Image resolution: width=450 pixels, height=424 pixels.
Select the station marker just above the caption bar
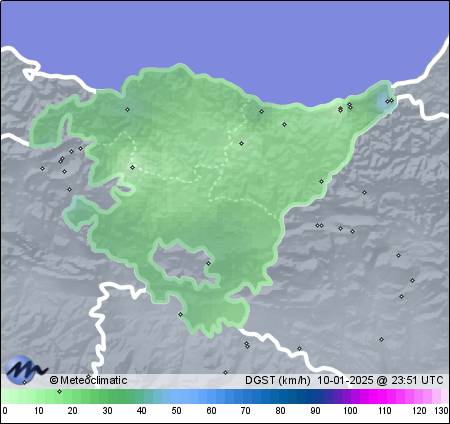click(x=226, y=373)
